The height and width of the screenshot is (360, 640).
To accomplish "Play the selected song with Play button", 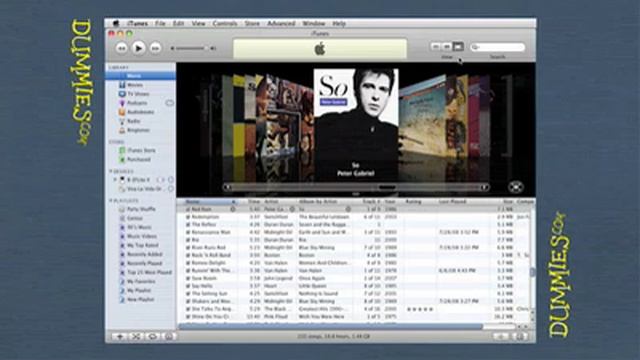I will [138, 48].
